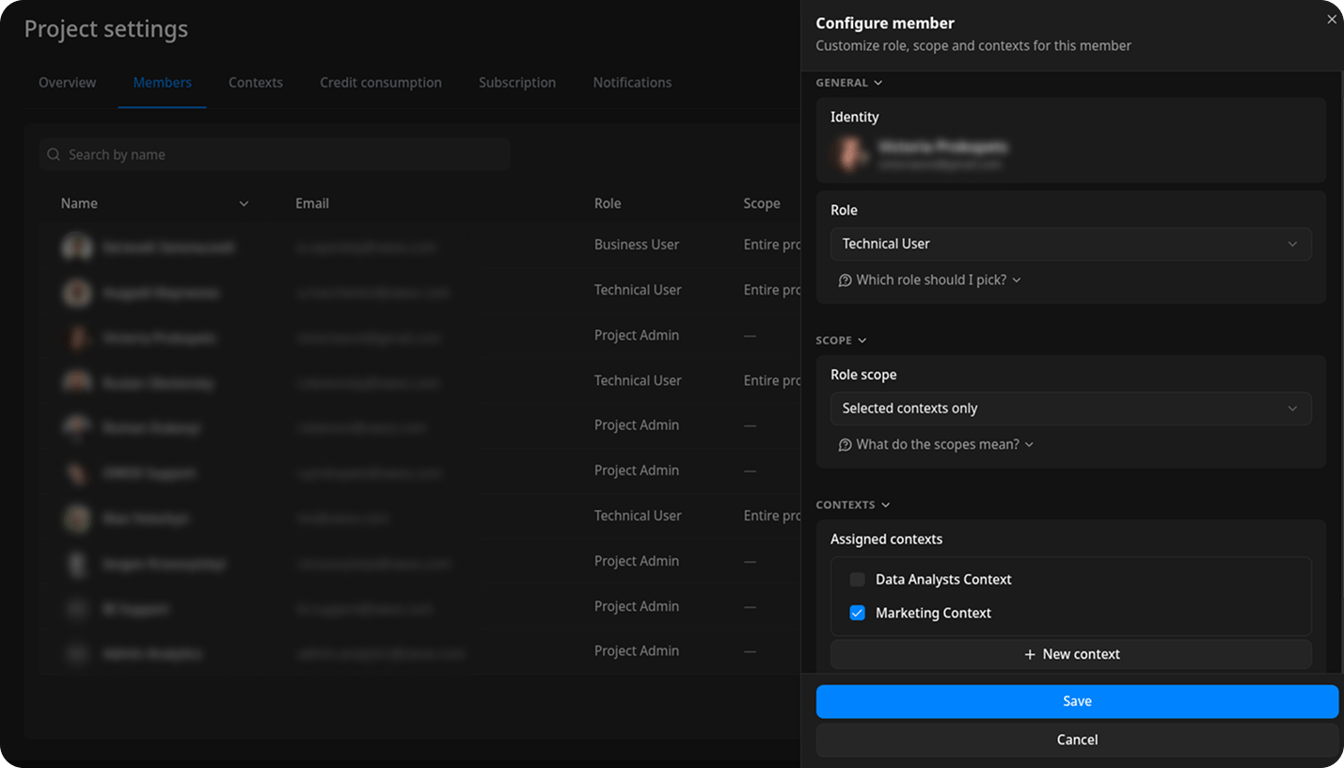Click the chat icon beside 'What do the scopes mean?'
The width and height of the screenshot is (1344, 768).
pos(845,444)
